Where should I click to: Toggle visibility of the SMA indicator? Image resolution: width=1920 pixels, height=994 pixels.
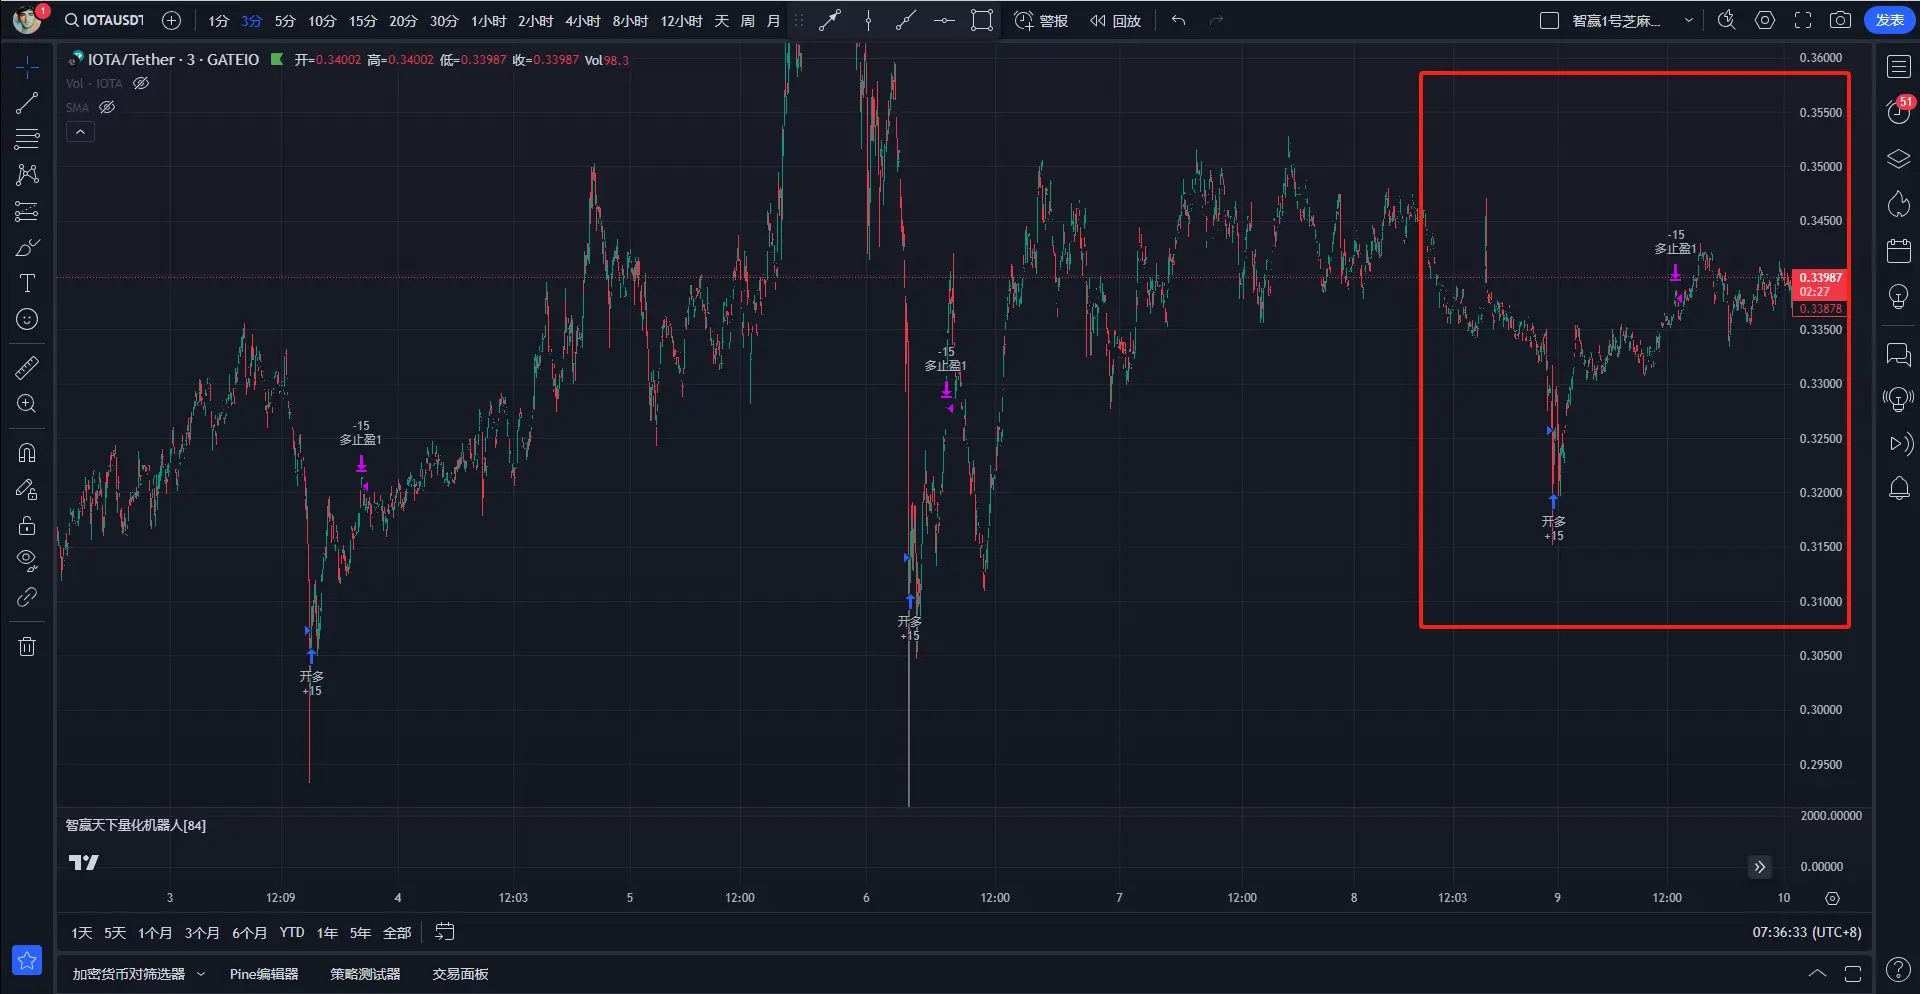(107, 107)
